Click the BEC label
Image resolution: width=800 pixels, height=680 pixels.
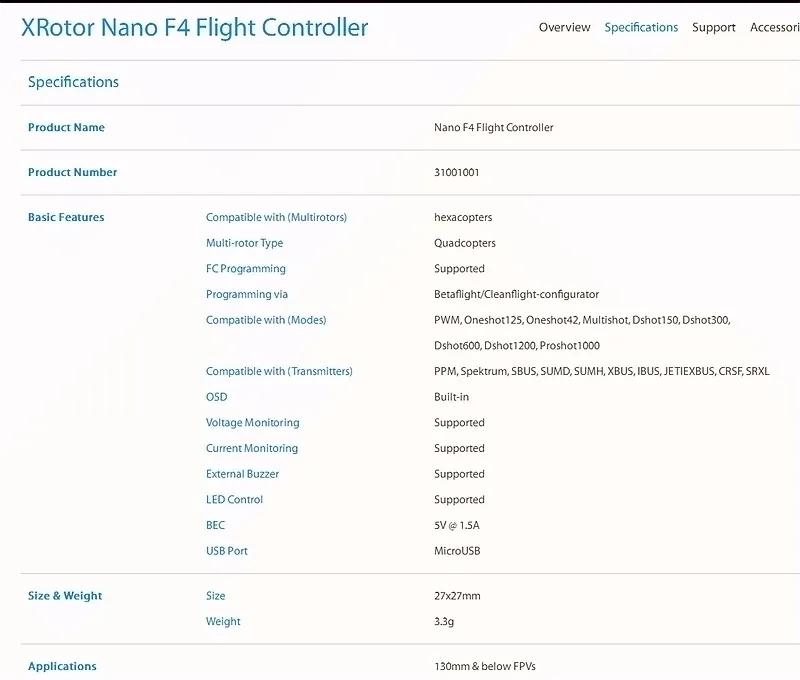[x=215, y=525]
